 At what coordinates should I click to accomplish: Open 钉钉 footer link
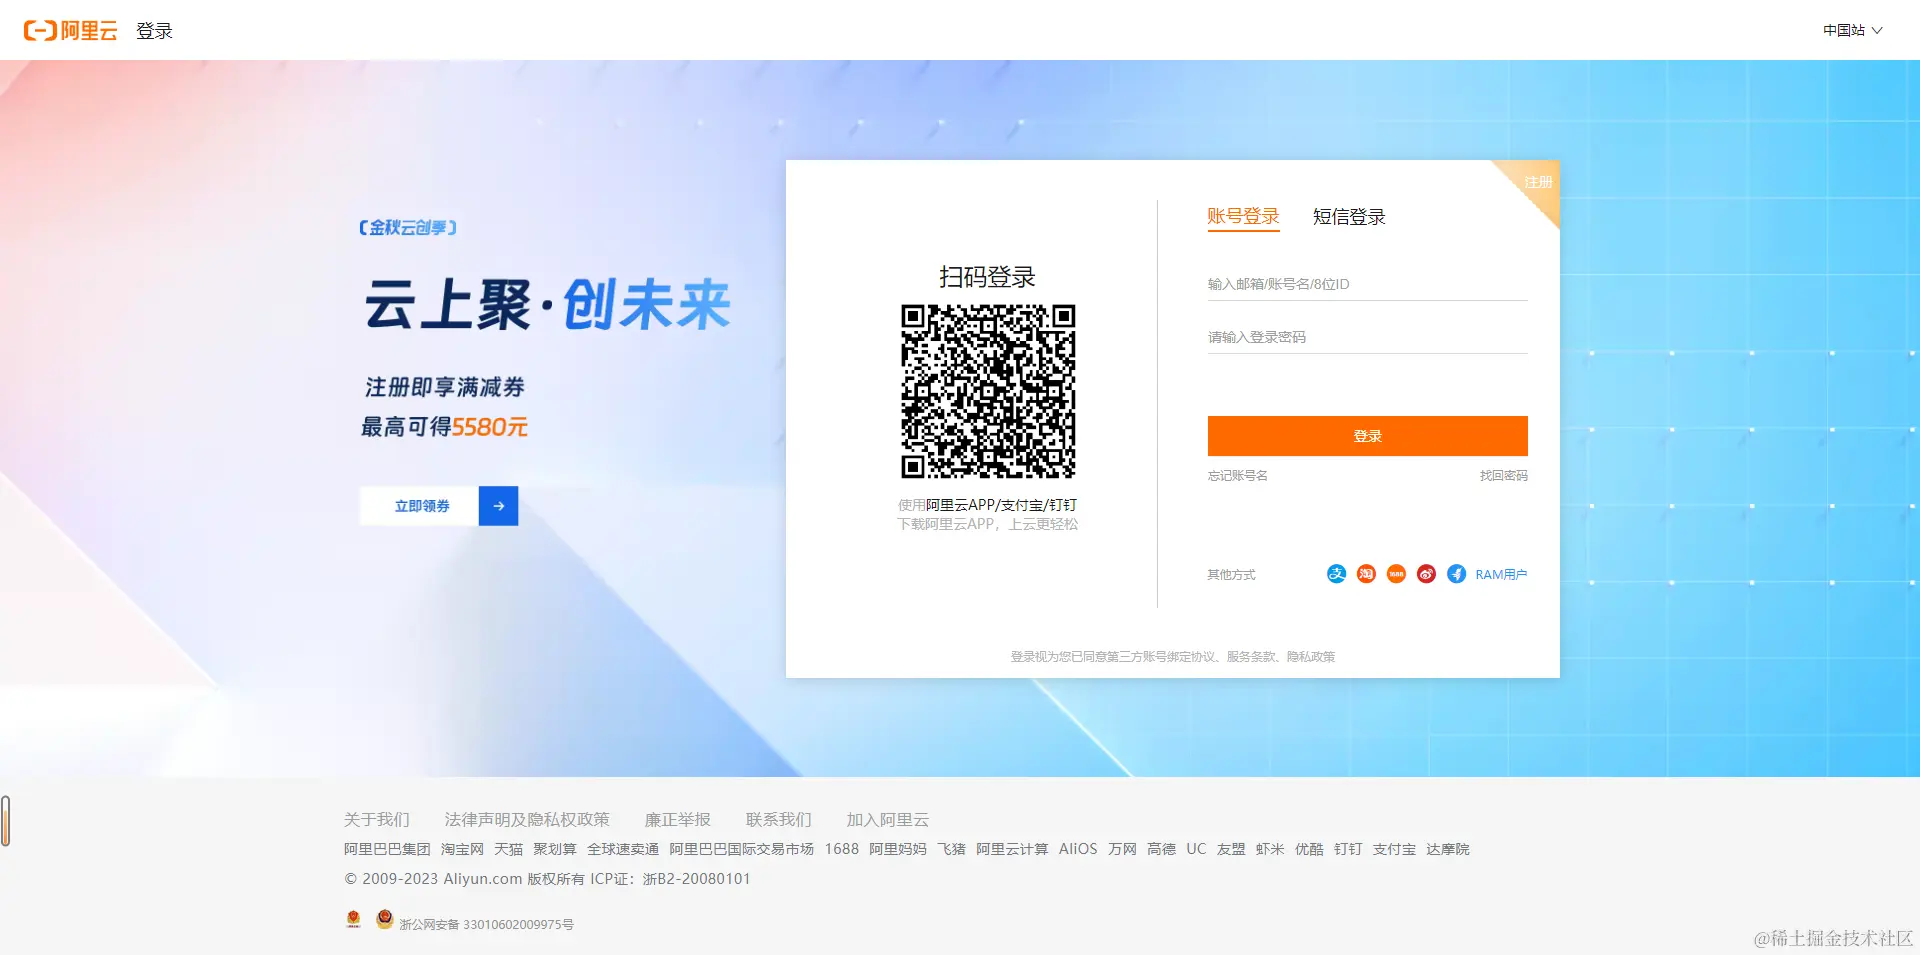[1348, 849]
